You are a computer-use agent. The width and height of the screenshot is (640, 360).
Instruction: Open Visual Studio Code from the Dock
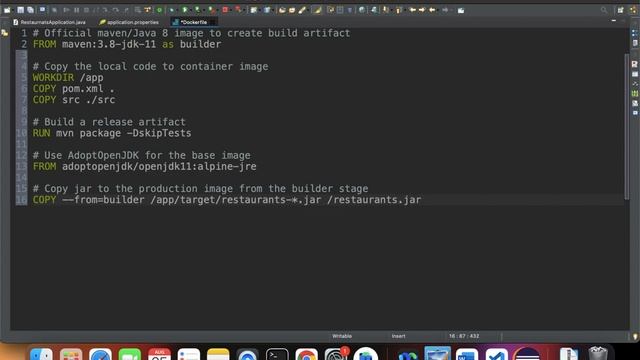pyautogui.click(x=496, y=354)
